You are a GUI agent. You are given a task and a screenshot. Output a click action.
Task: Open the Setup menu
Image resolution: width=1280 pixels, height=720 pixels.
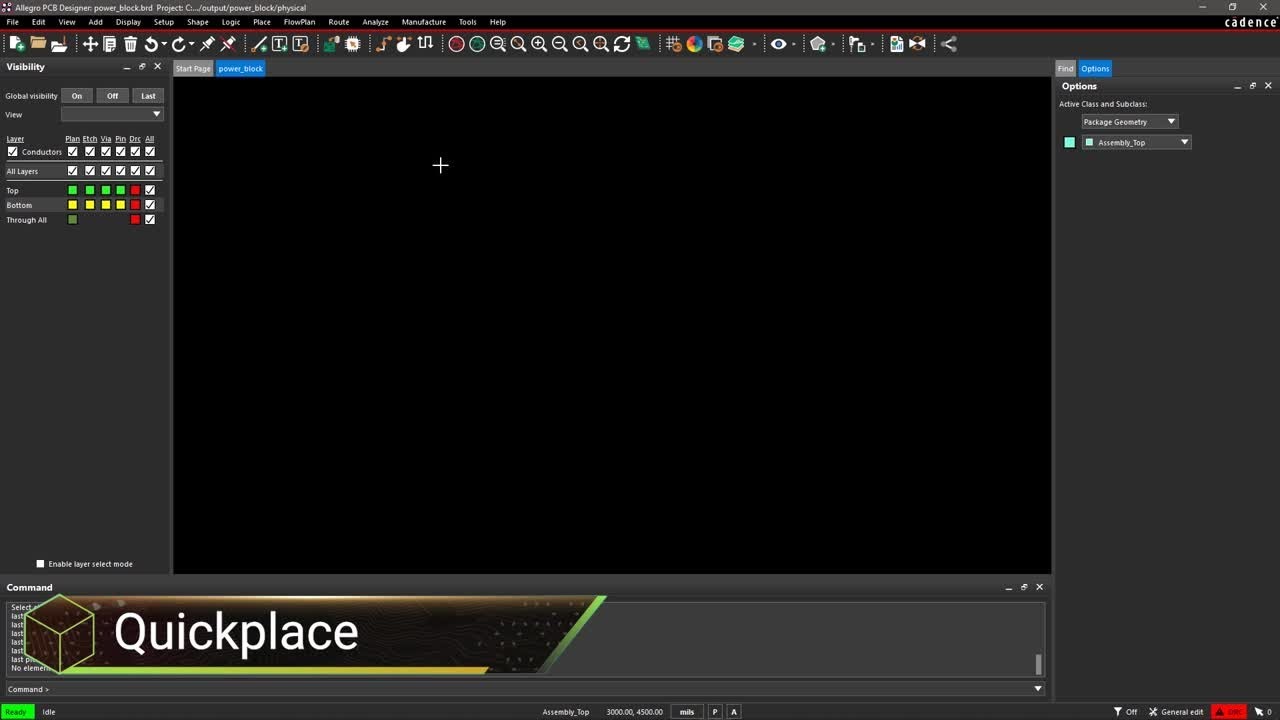click(x=163, y=22)
